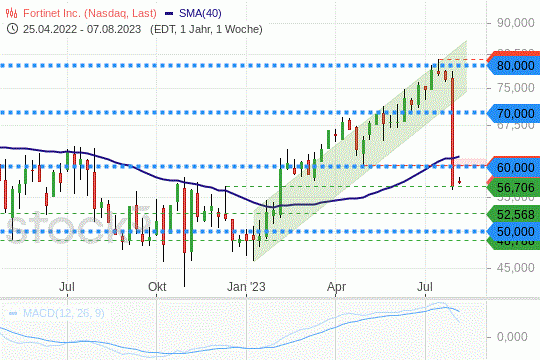Click the blue 70,000 price level tag
Screen dimensions: 540x360
[x=514, y=113]
